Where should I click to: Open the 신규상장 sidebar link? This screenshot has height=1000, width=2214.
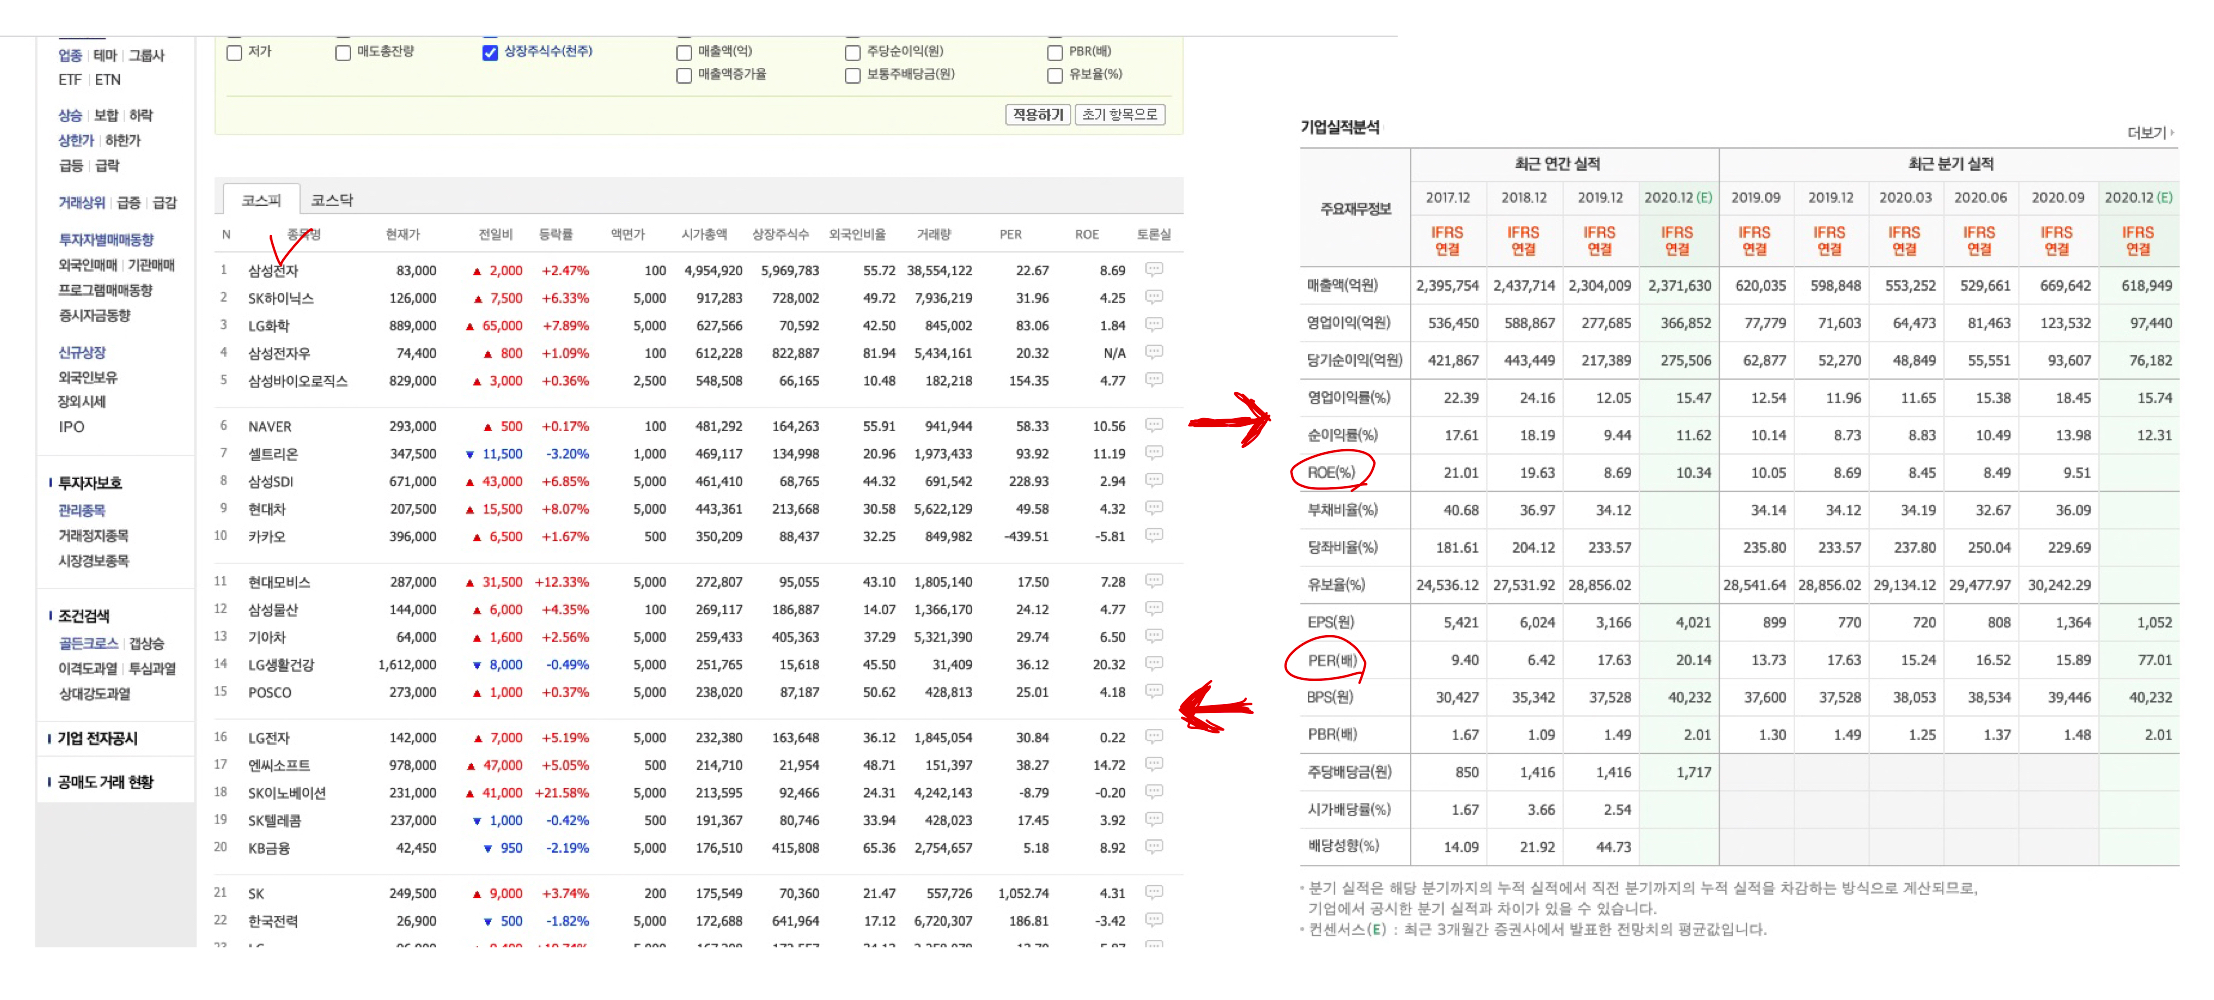pos(82,353)
